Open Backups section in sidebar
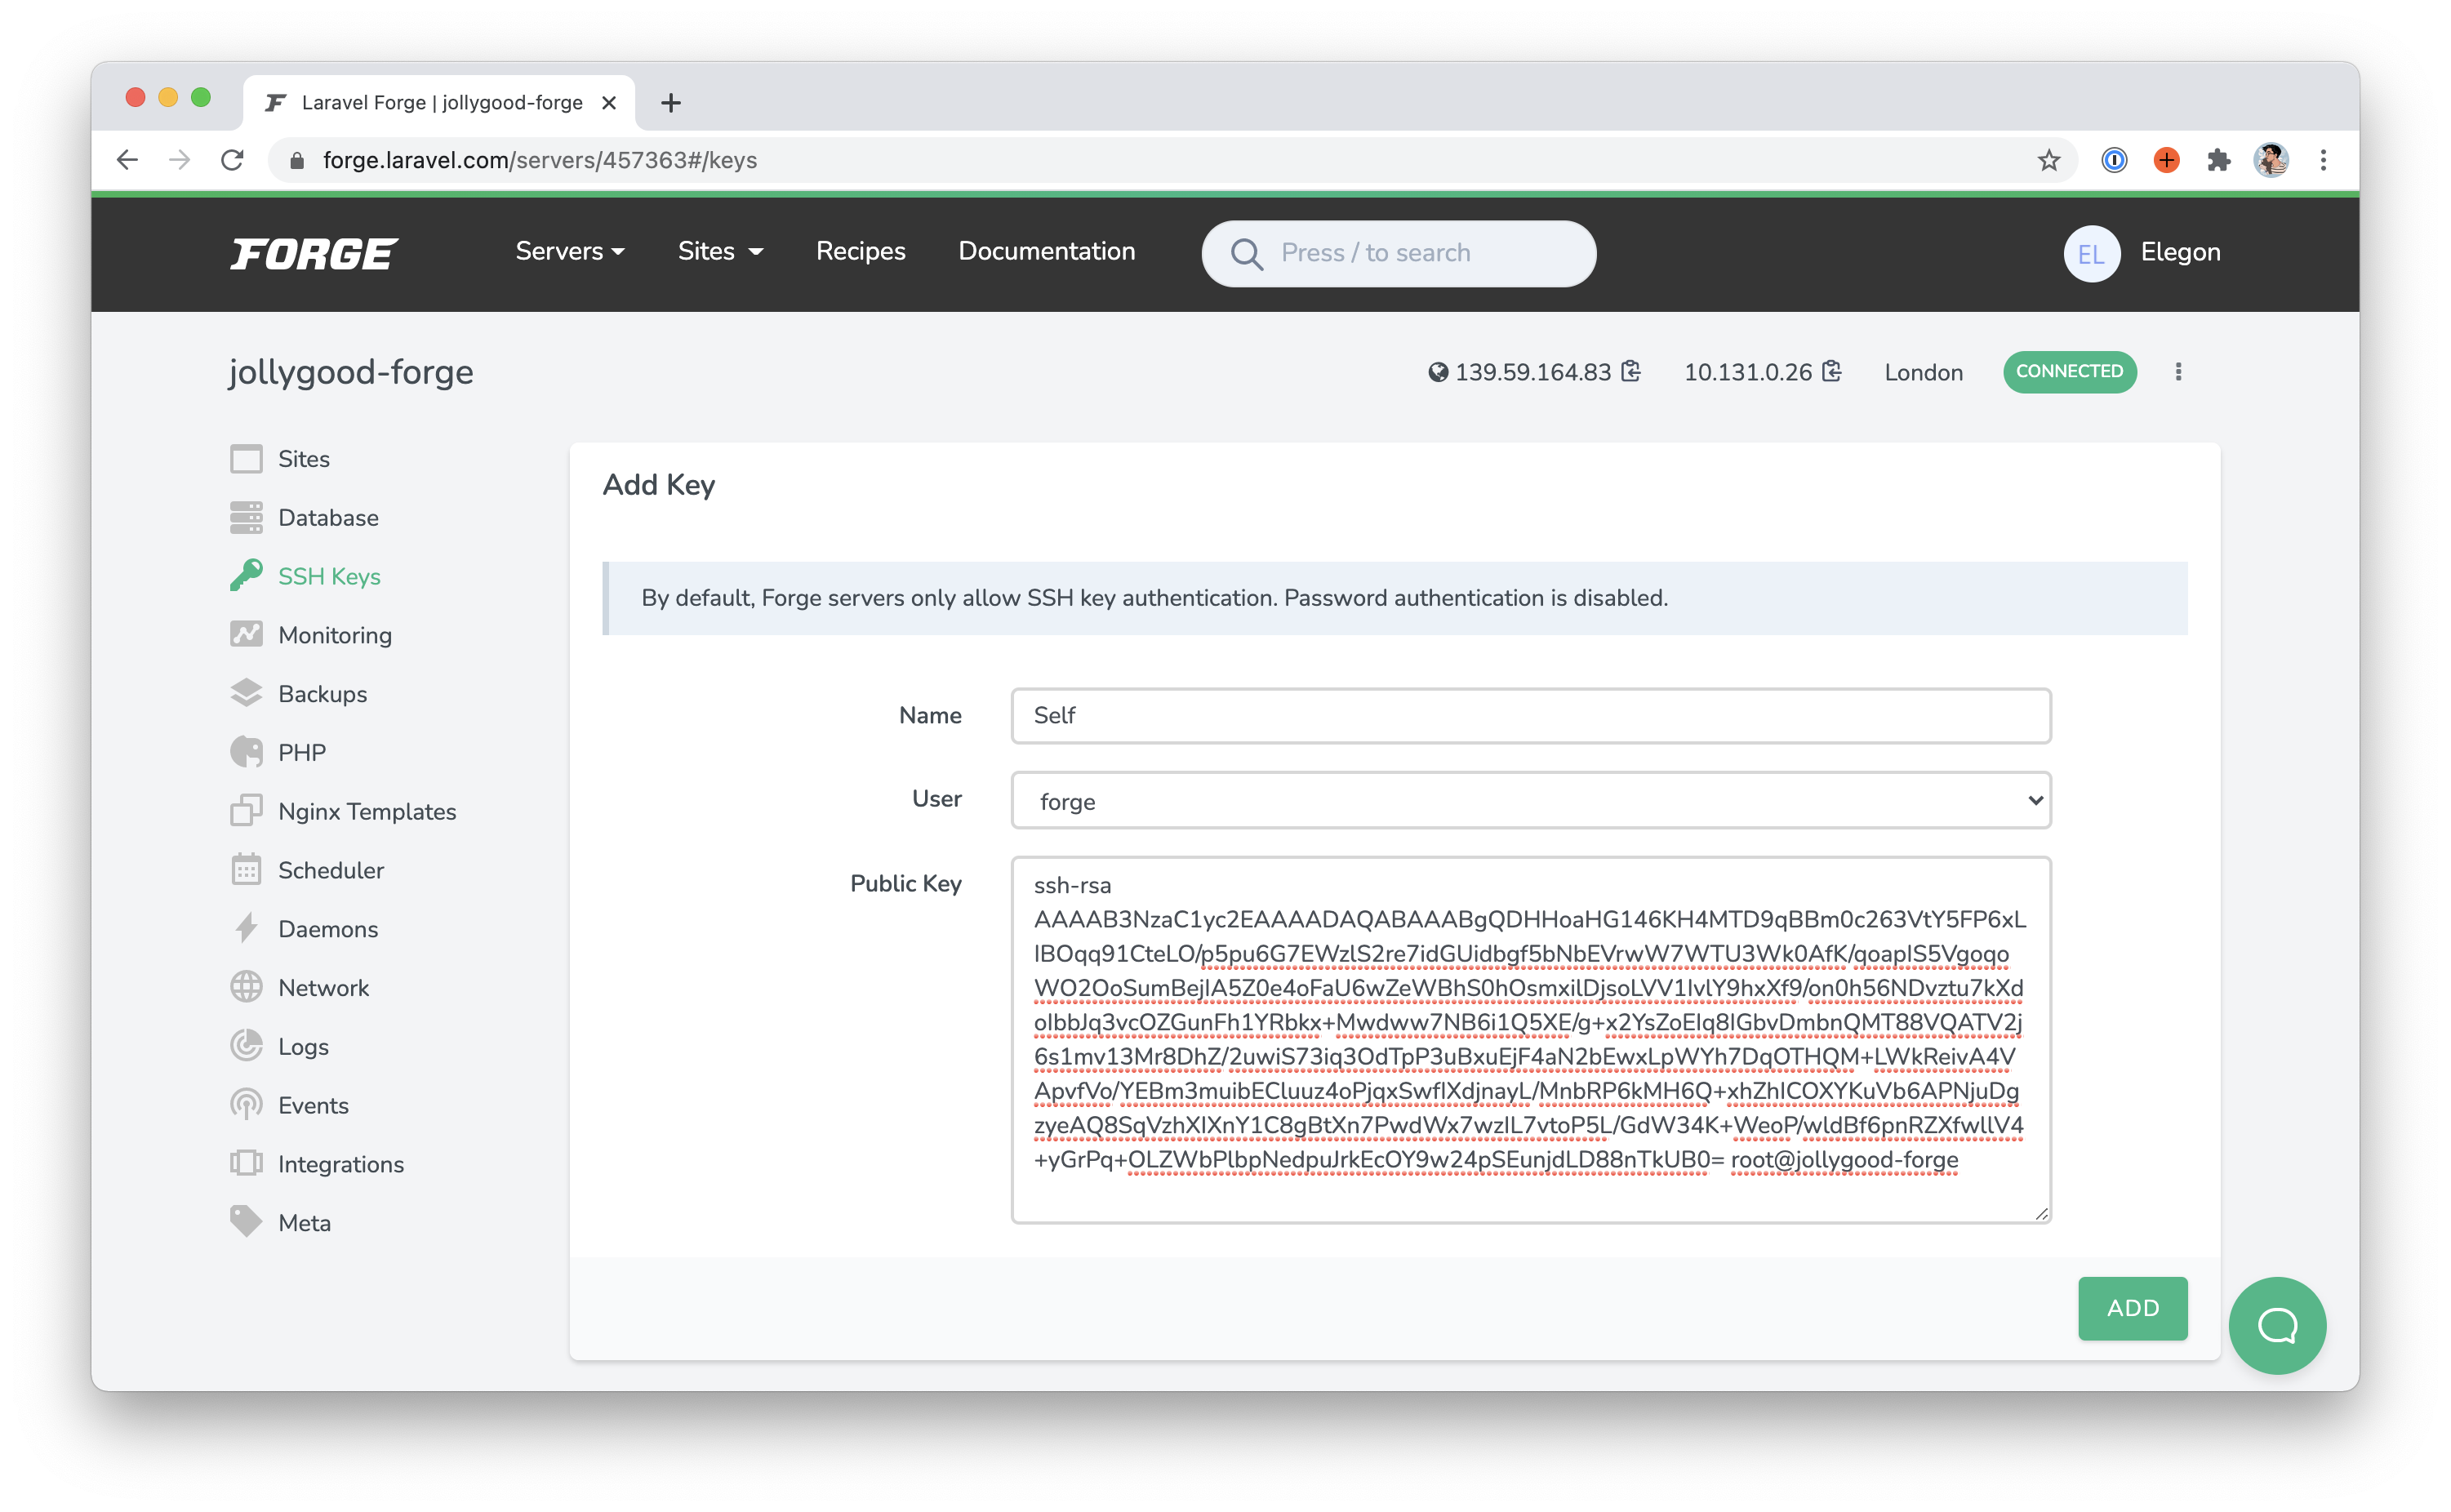 (x=322, y=694)
